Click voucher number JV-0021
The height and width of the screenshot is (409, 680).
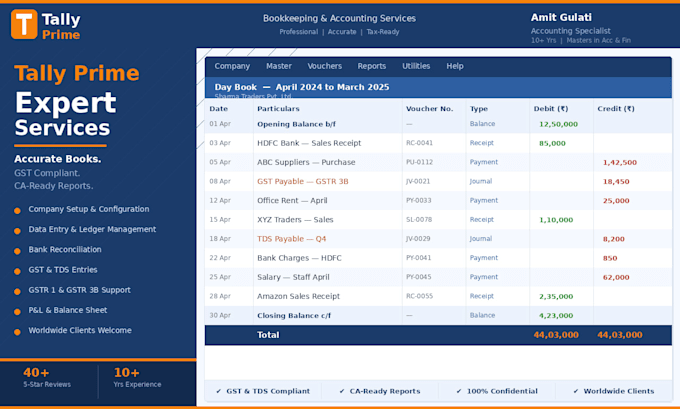418,181
